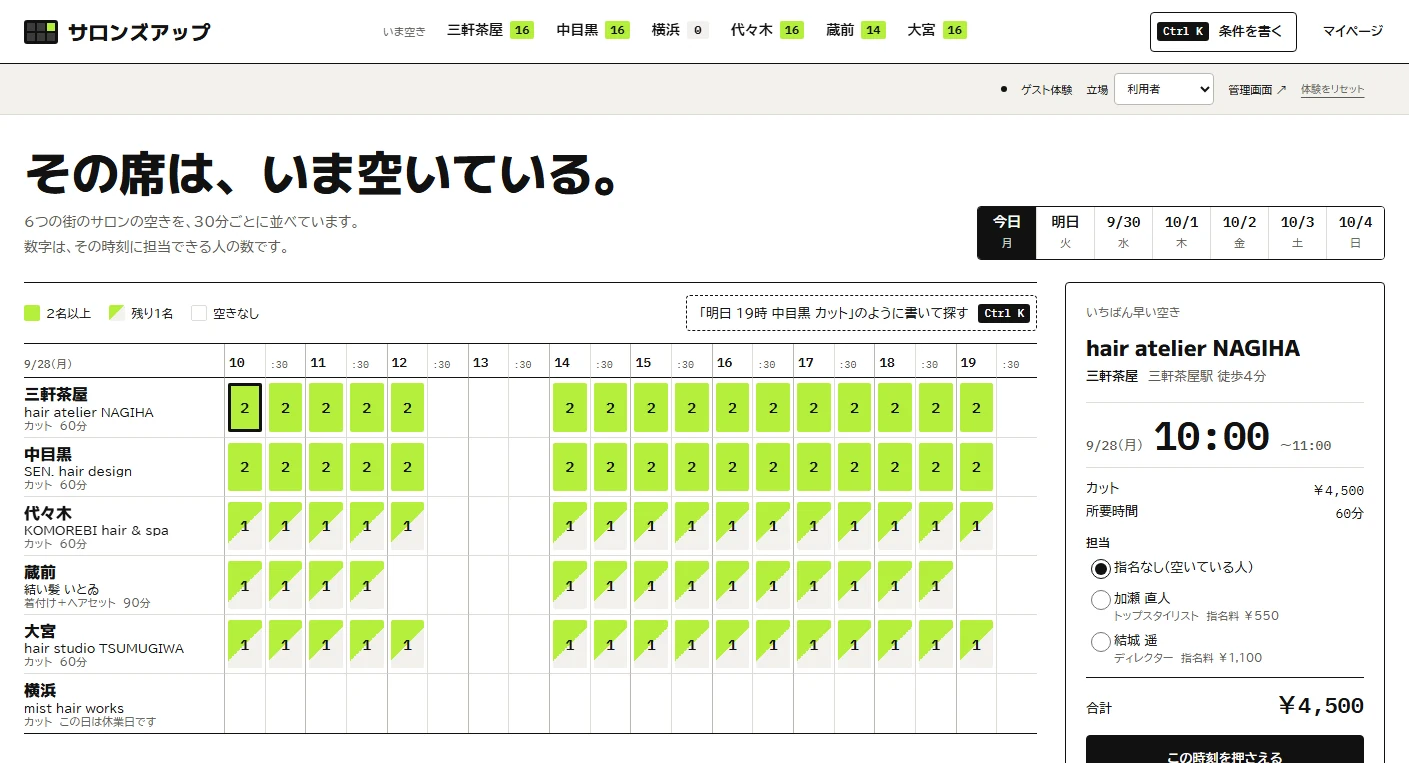Choose stylist 加瀬 直人 radio button

(x=1101, y=600)
